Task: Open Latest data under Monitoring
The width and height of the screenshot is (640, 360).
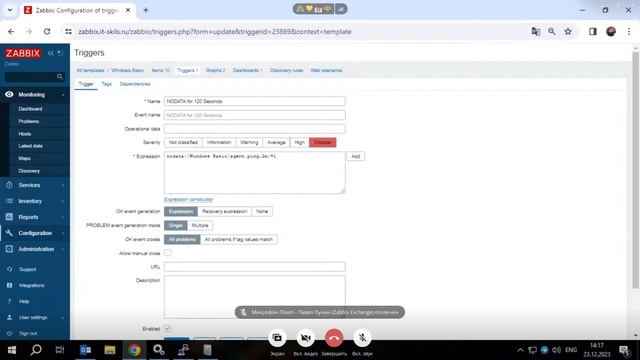Action: [x=30, y=146]
